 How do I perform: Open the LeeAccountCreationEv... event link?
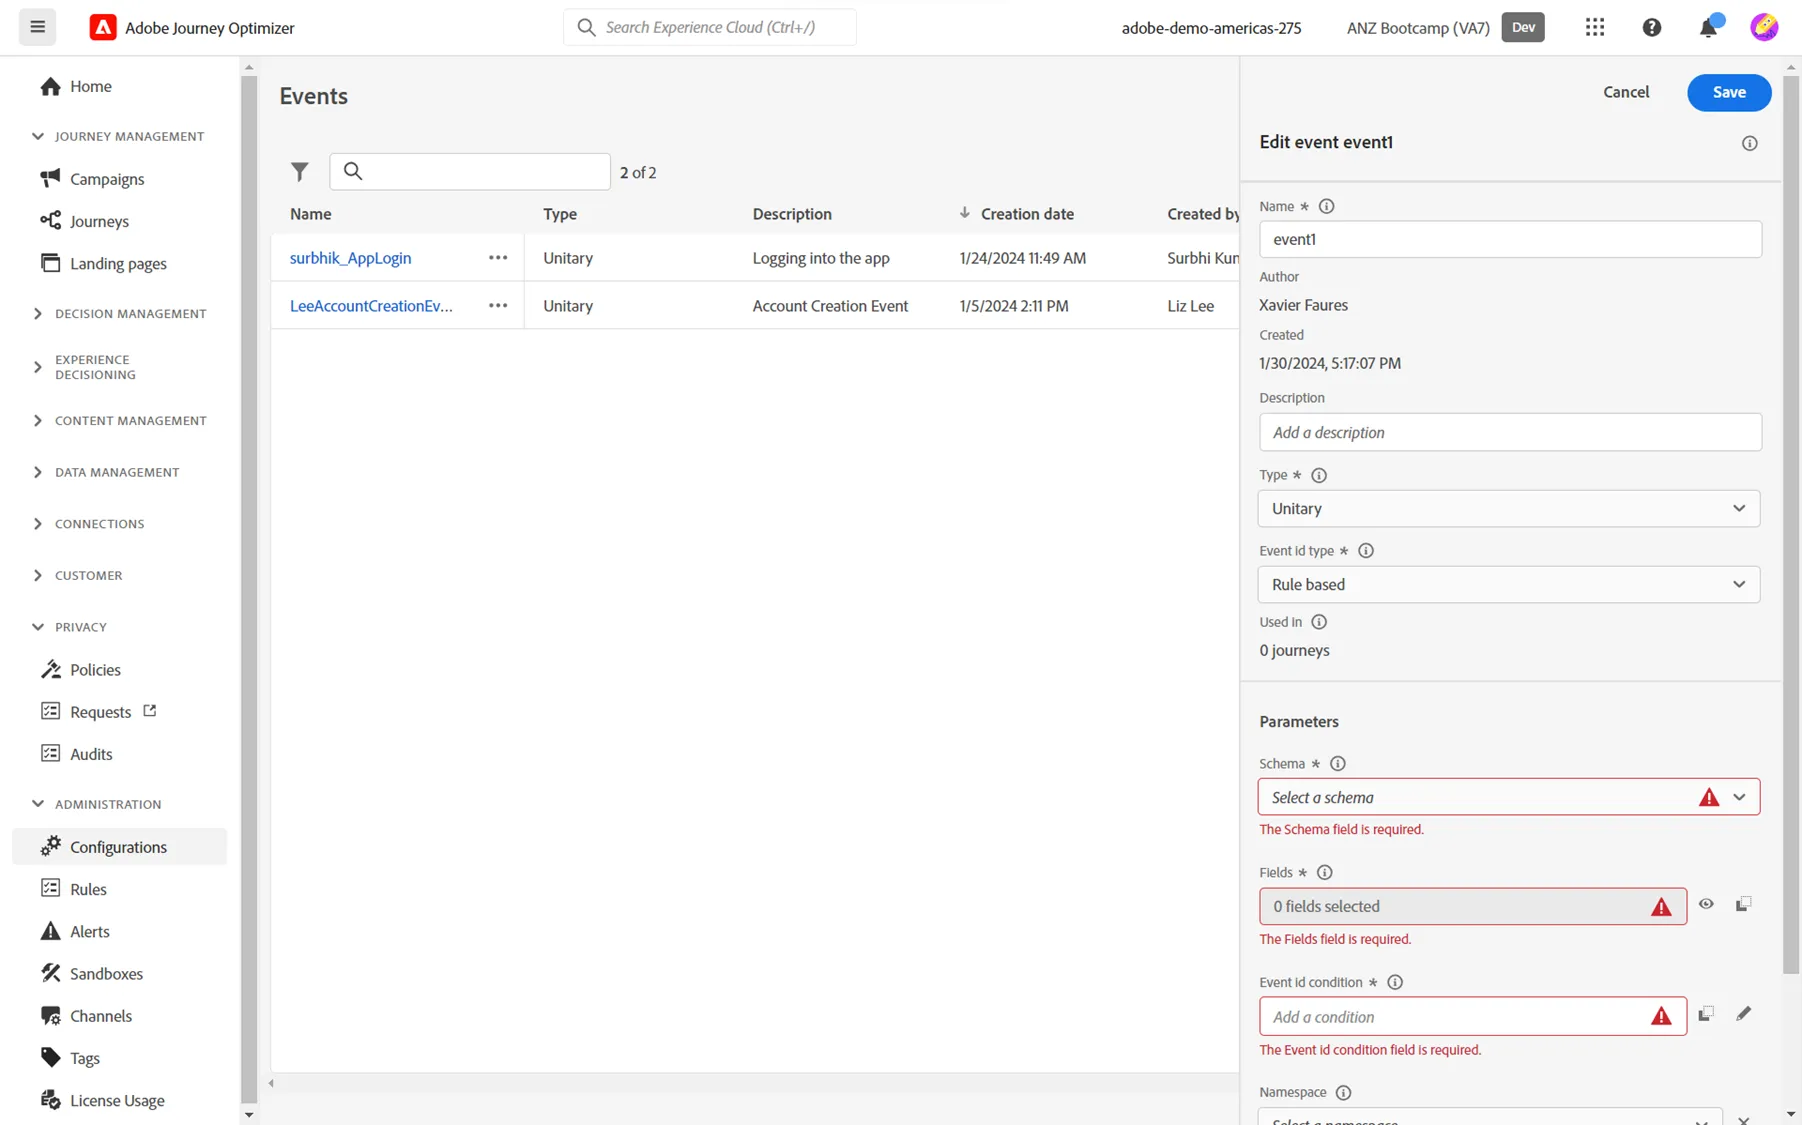point(371,305)
